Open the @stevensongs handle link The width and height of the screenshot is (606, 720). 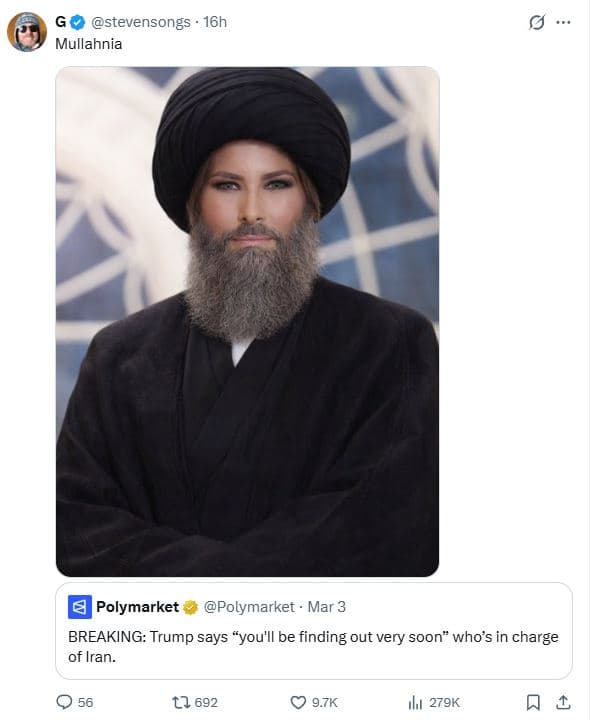click(140, 22)
